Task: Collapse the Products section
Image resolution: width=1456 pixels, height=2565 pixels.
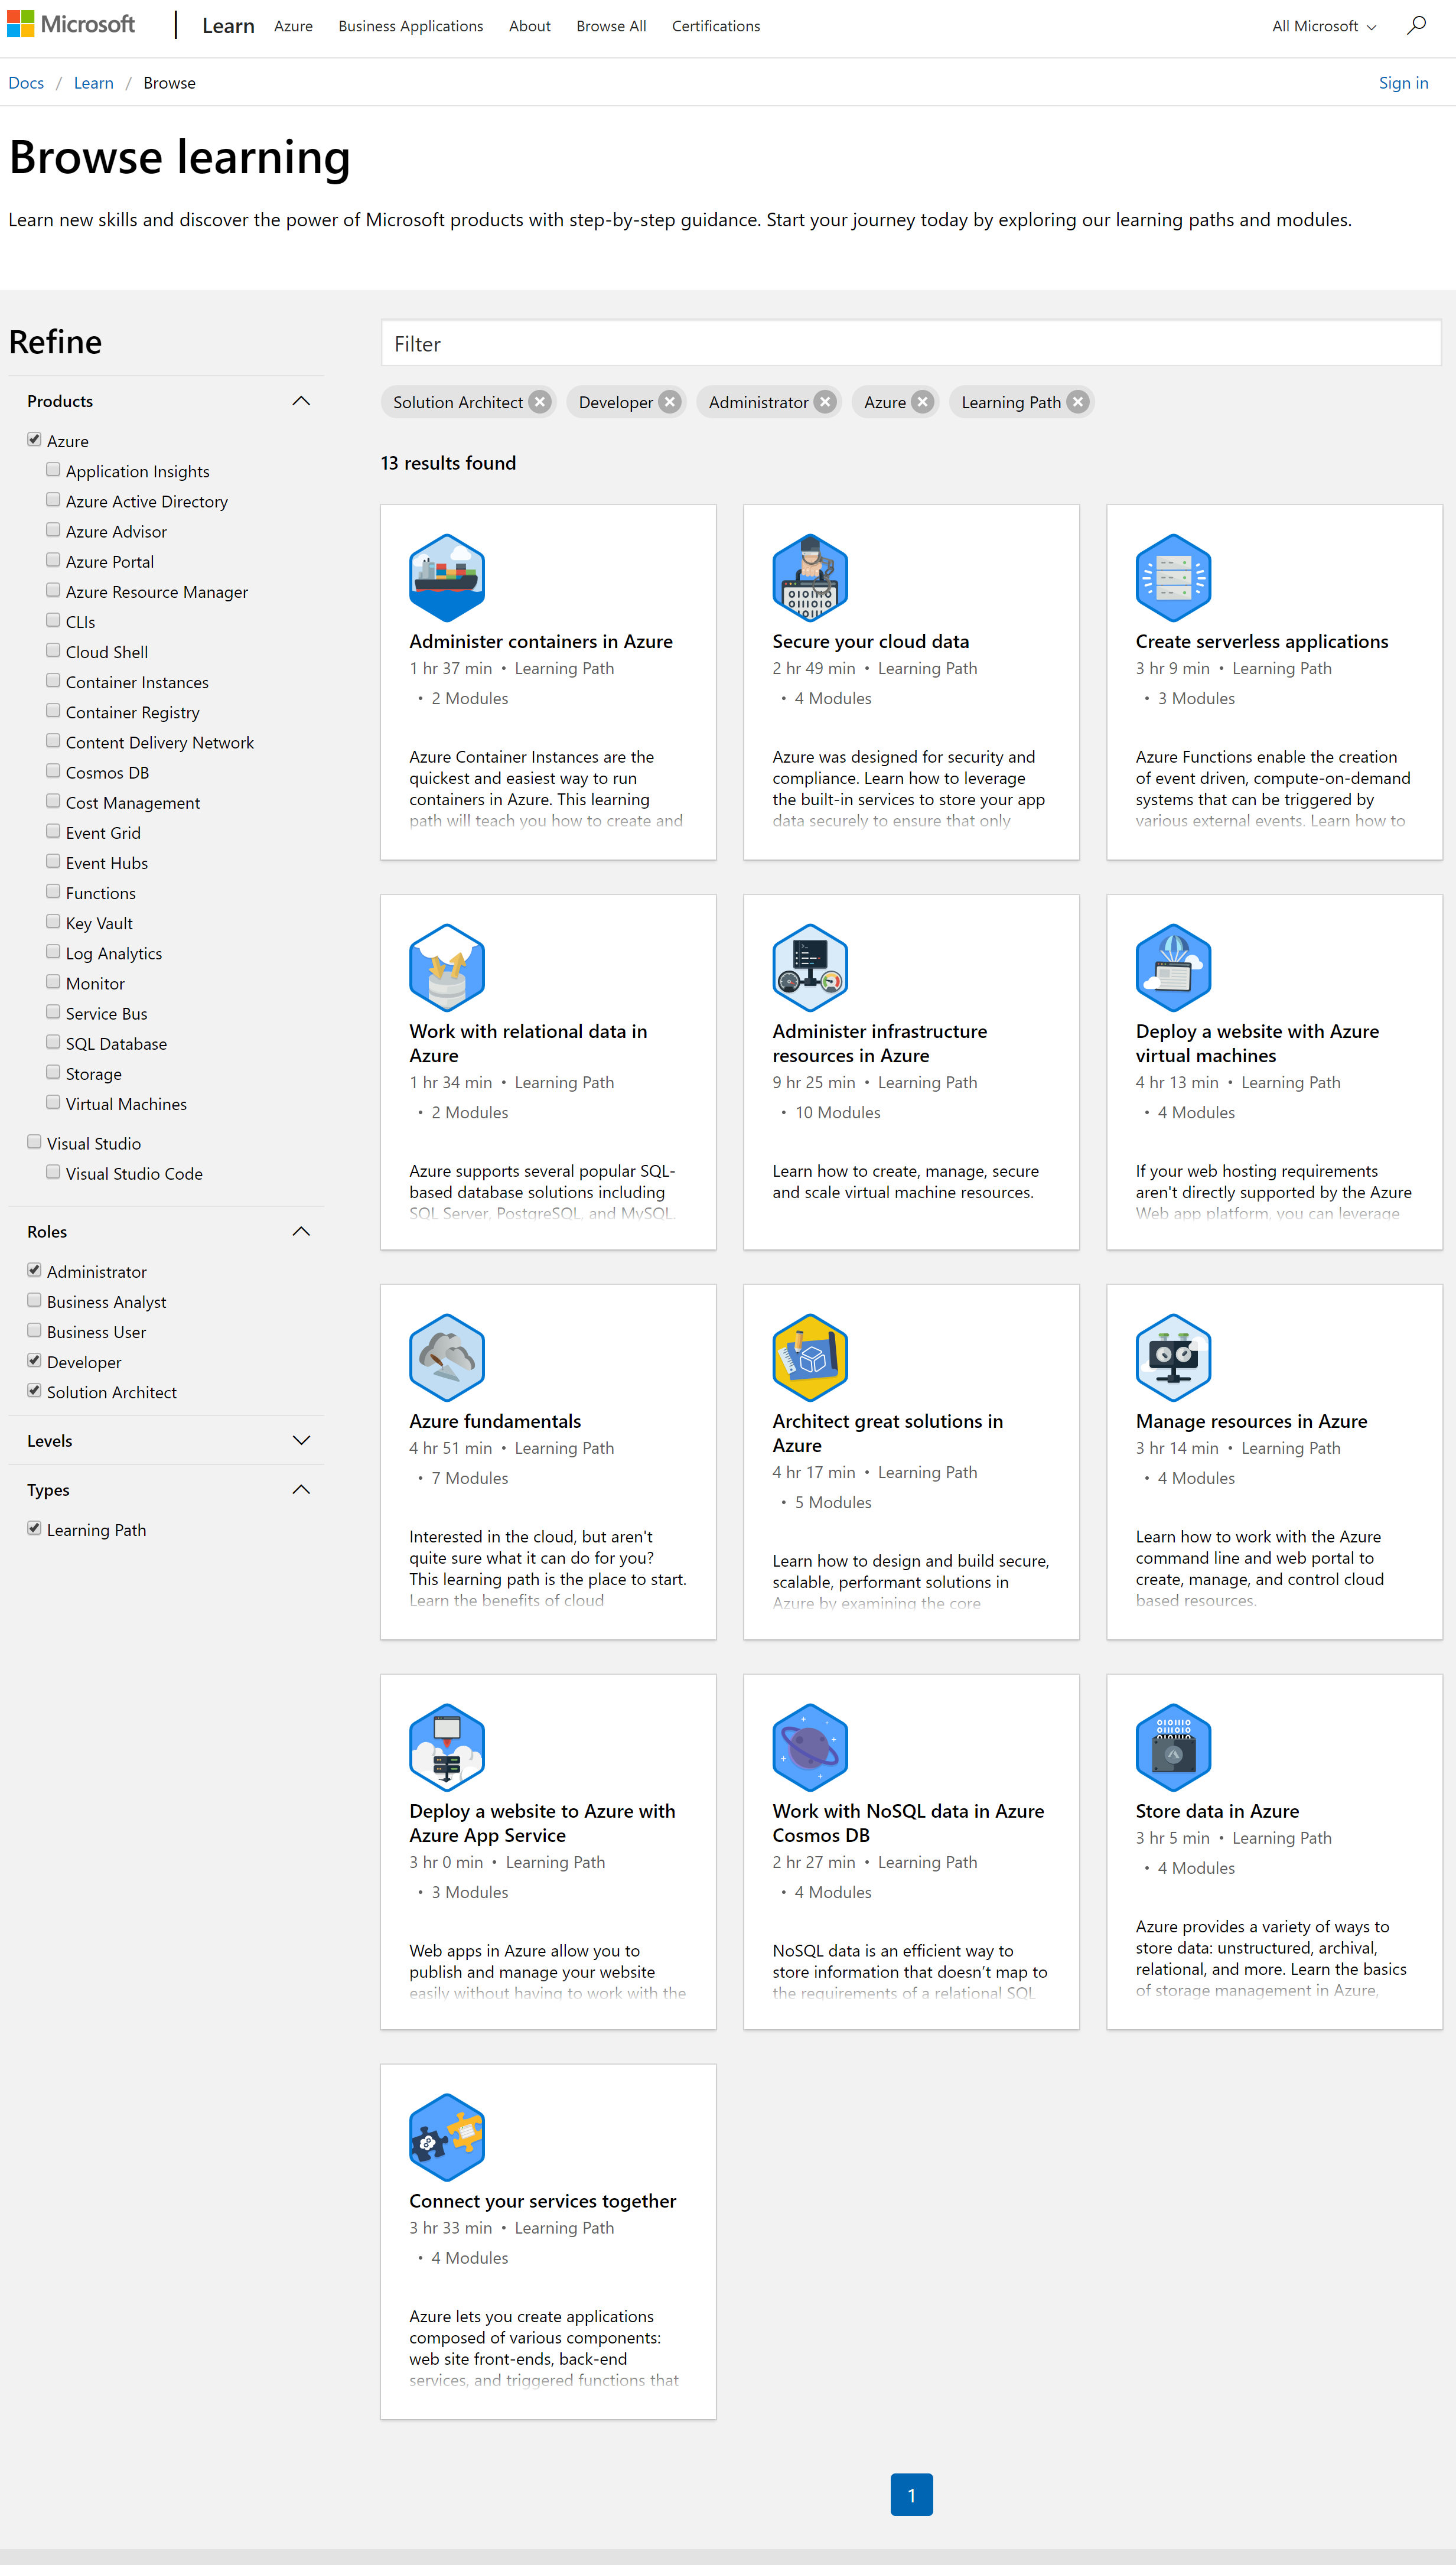Action: (301, 401)
